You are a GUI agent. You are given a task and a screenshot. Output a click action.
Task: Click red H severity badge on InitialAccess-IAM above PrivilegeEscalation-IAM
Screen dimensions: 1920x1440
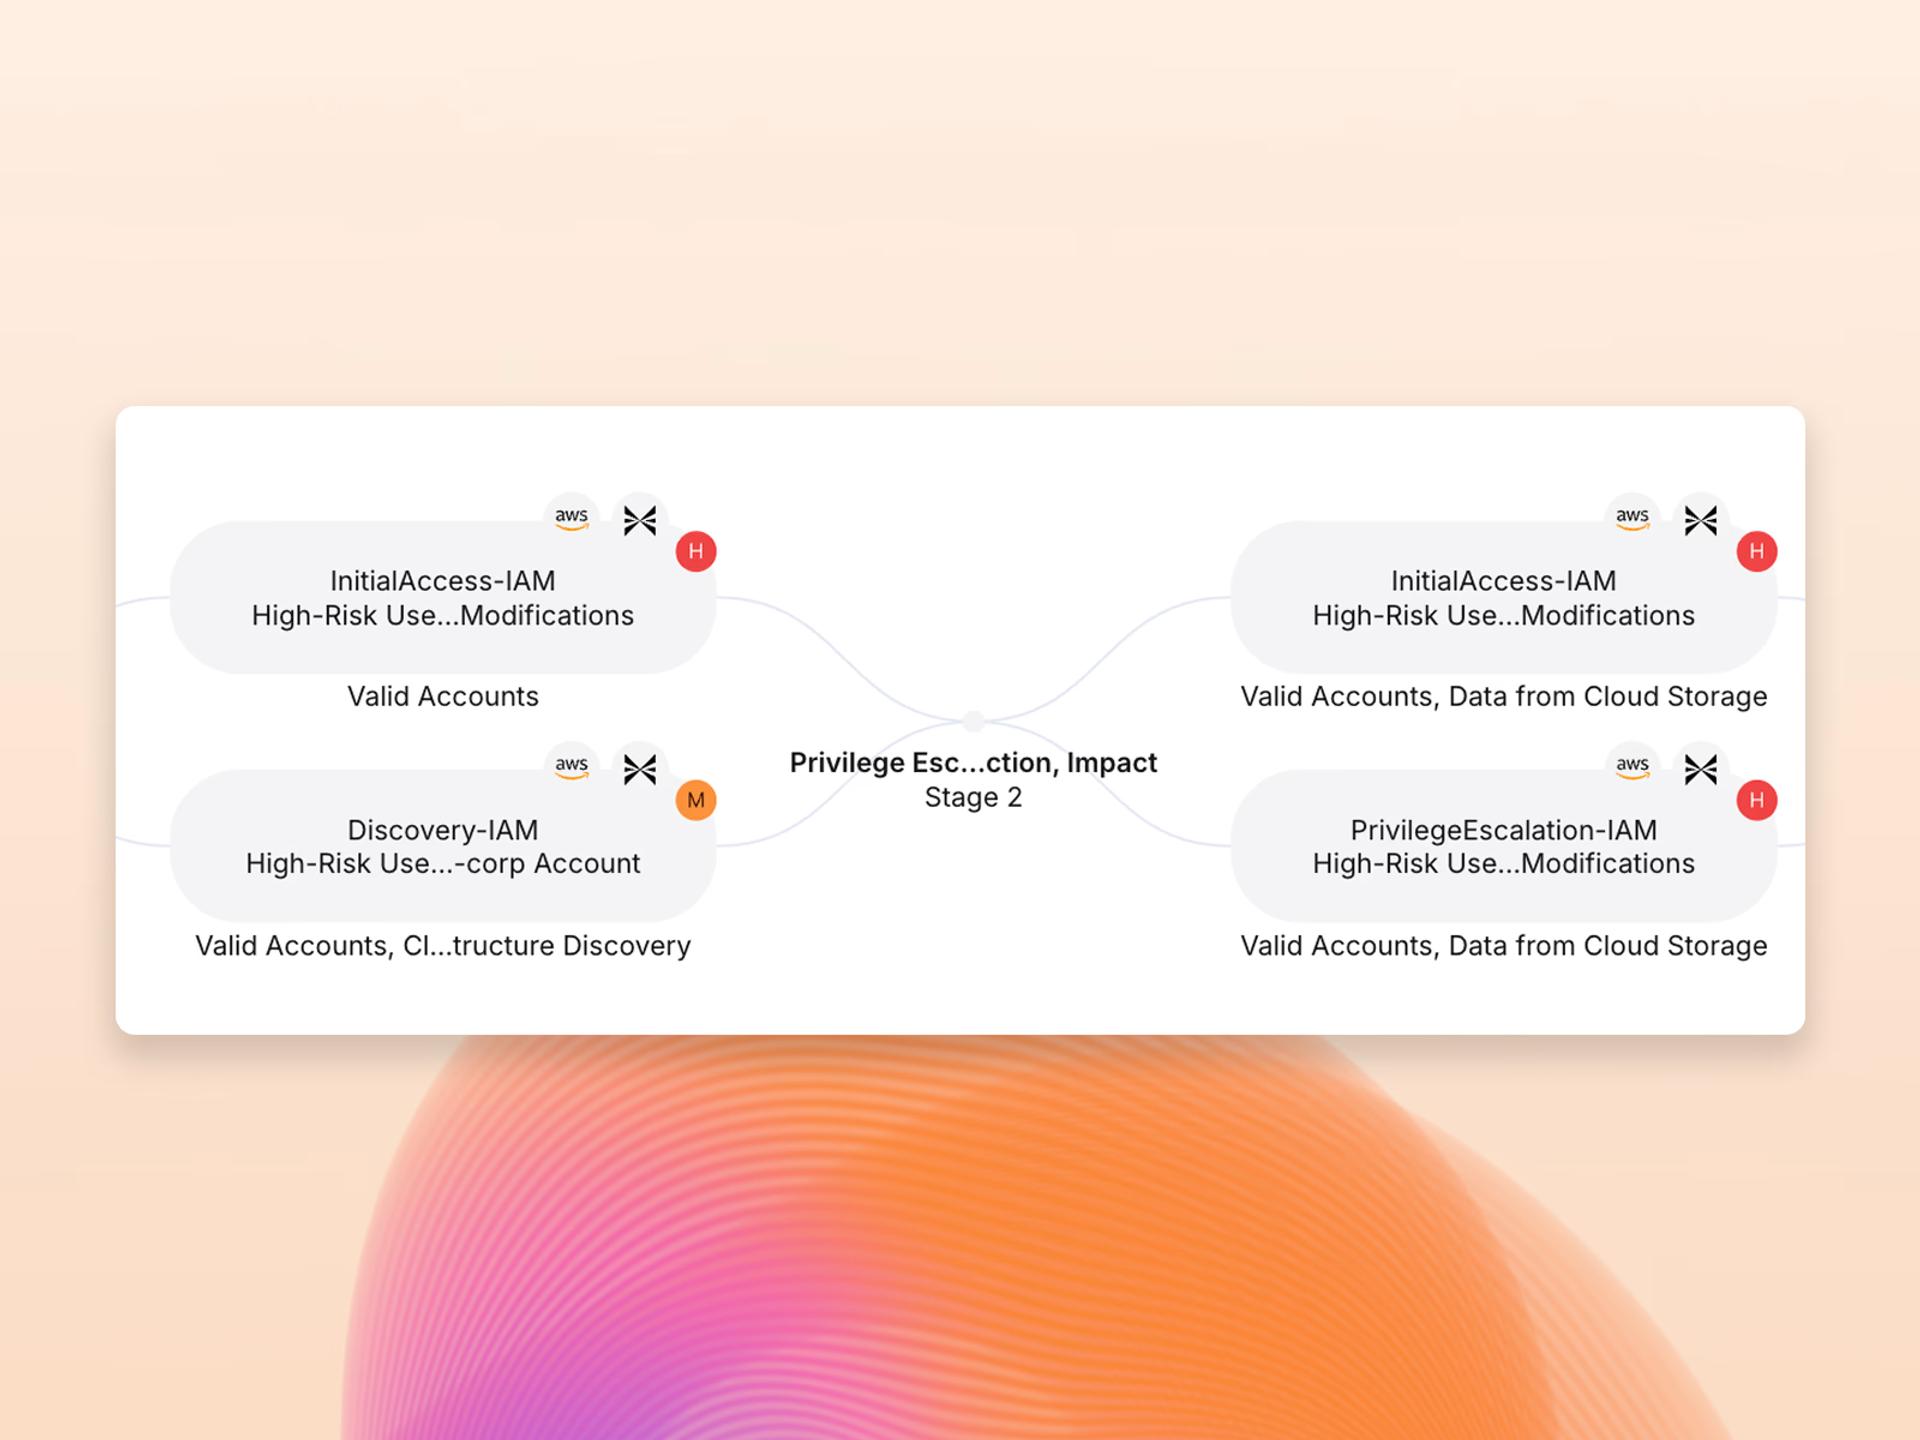[x=1757, y=551]
